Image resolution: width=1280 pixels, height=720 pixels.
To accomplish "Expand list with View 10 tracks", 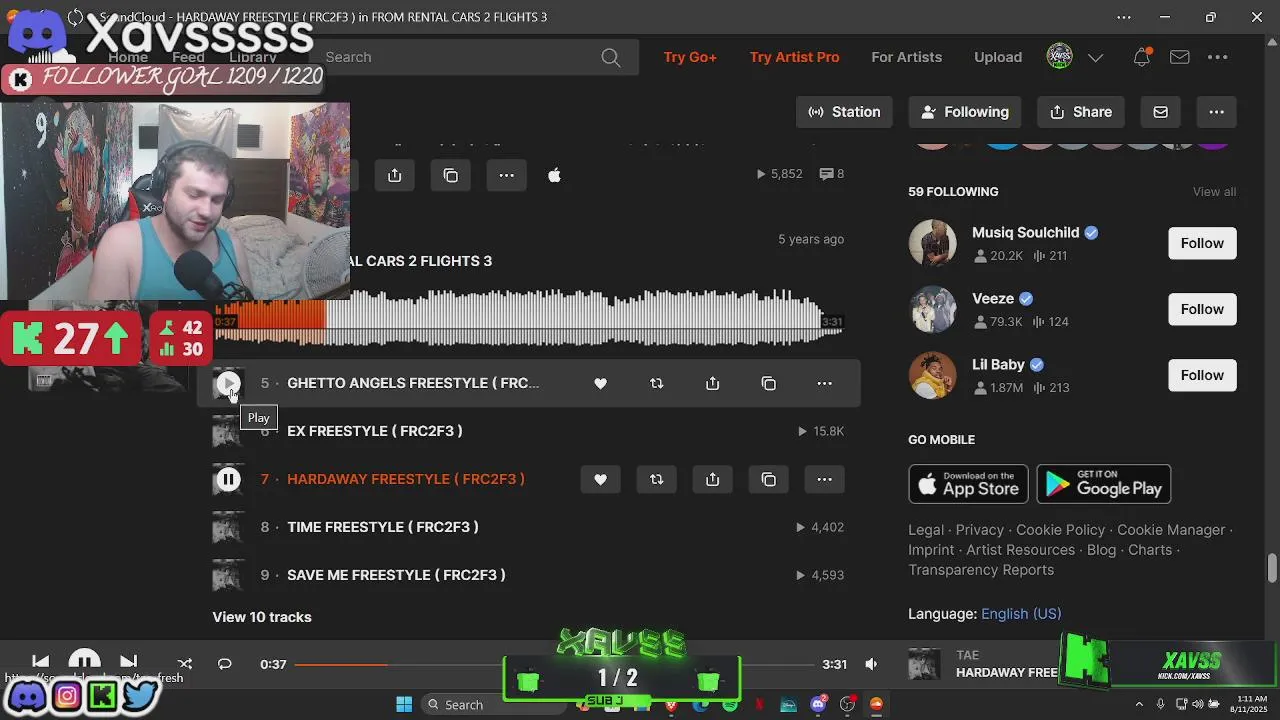I will click(262, 617).
